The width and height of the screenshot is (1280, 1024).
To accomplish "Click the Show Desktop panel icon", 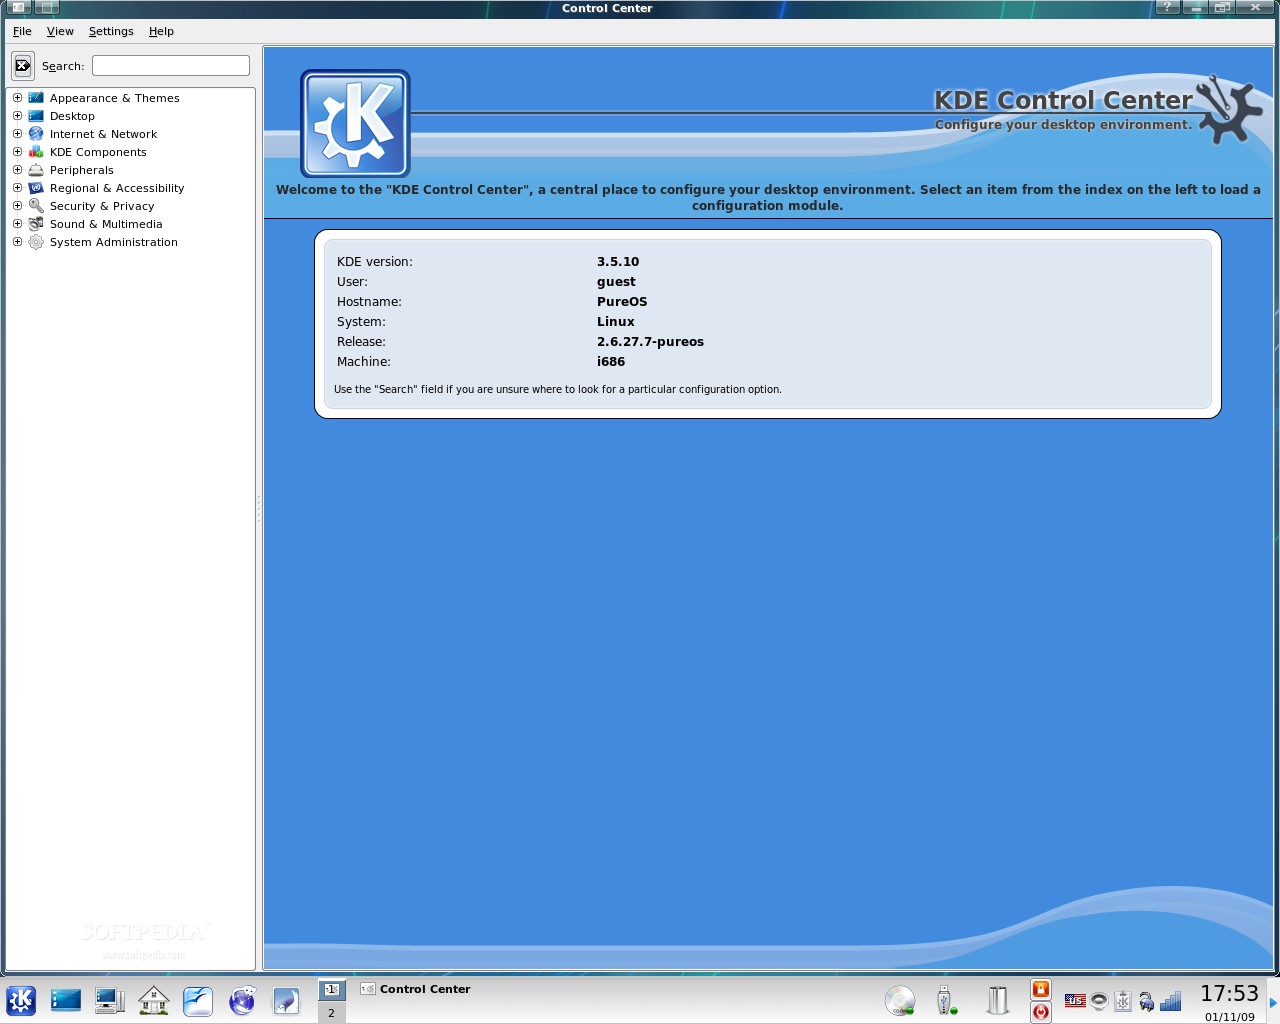I will (x=66, y=1000).
